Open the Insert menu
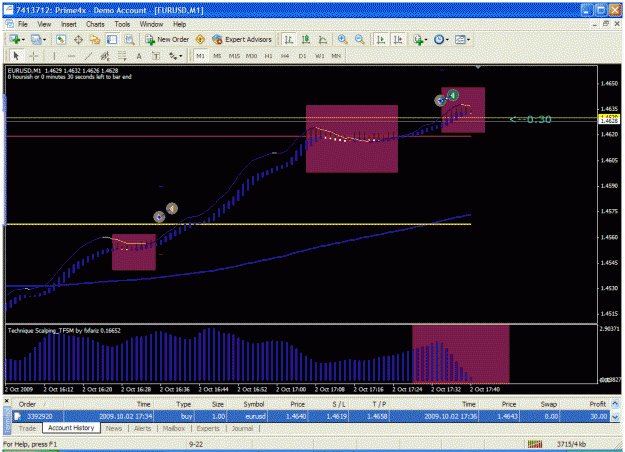 pos(69,24)
